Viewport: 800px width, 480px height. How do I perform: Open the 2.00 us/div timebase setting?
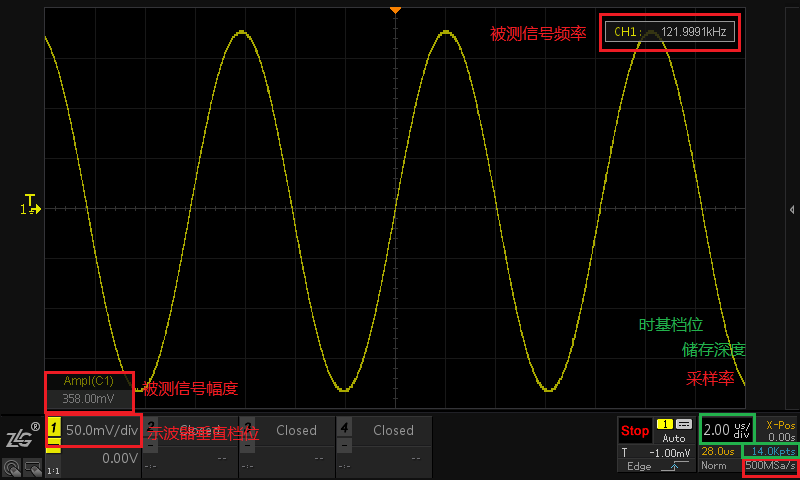[x=726, y=430]
